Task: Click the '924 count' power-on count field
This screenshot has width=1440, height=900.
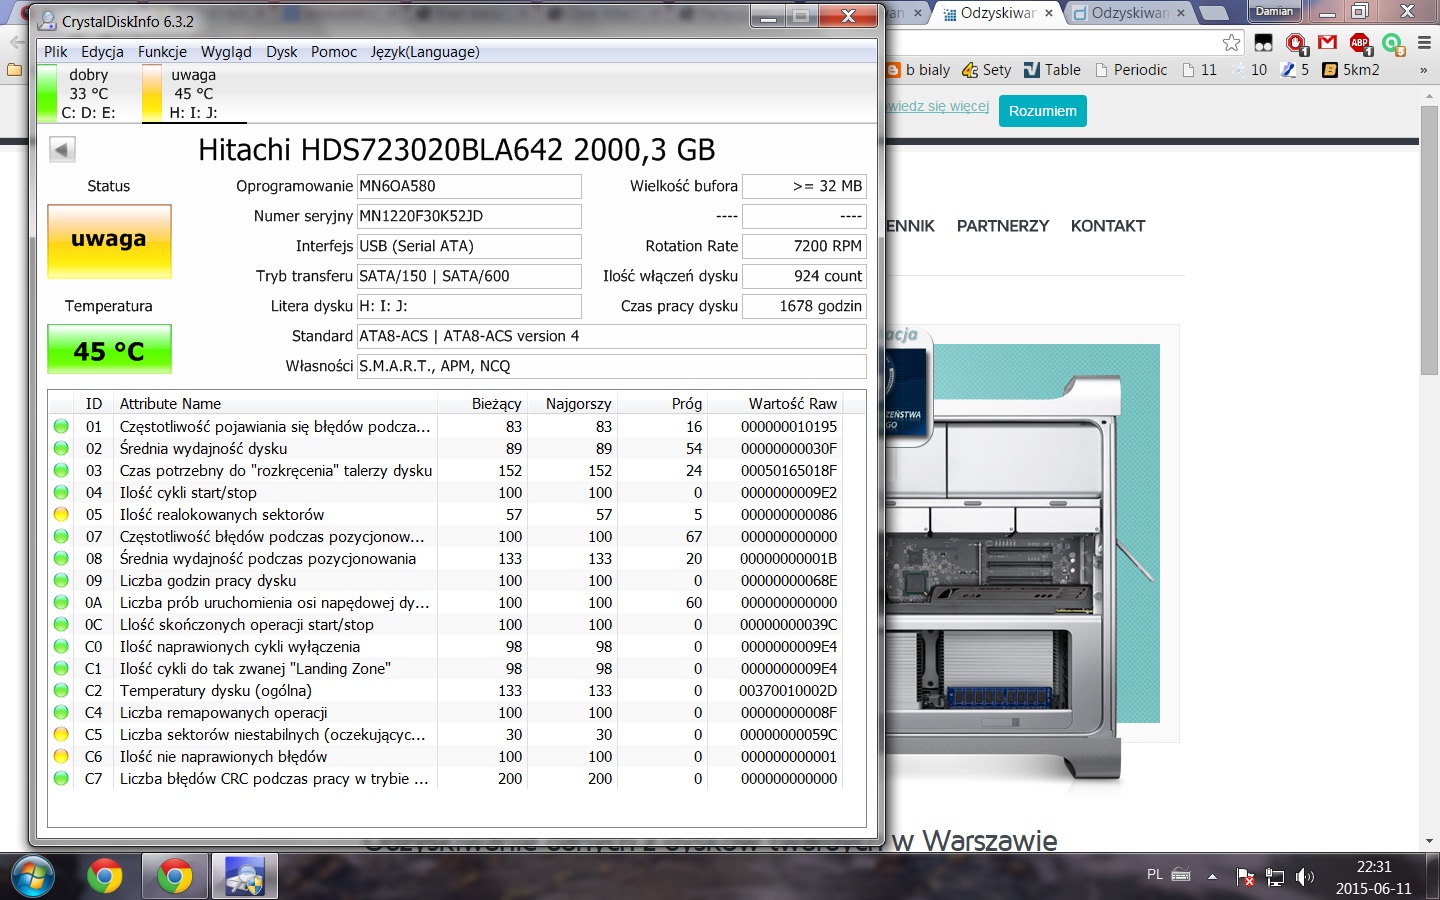Action: point(804,276)
